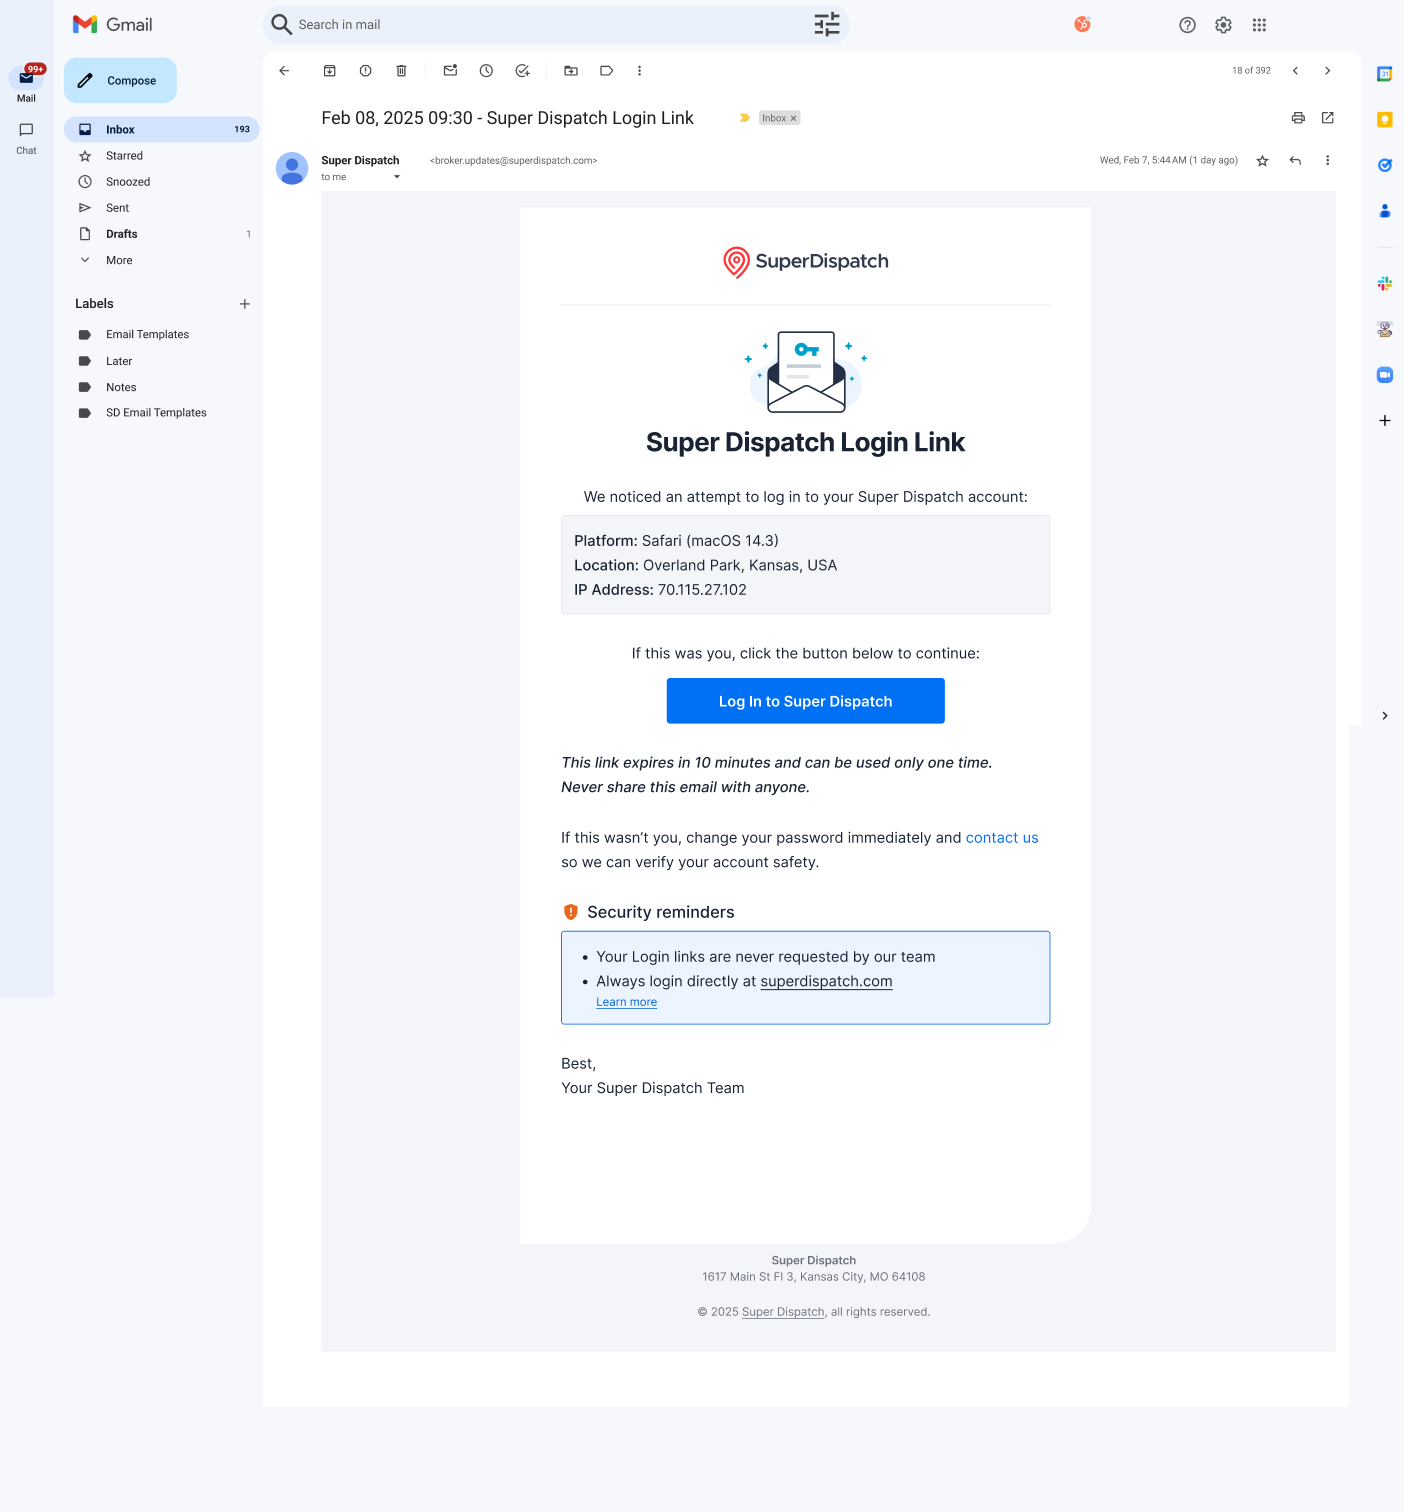The image size is (1404, 1512).
Task: Follow the 'contact us' link
Action: click(x=1002, y=838)
